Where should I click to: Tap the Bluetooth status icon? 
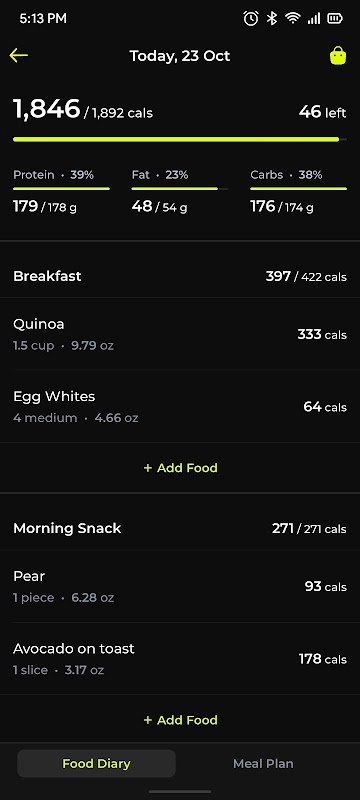tap(272, 19)
